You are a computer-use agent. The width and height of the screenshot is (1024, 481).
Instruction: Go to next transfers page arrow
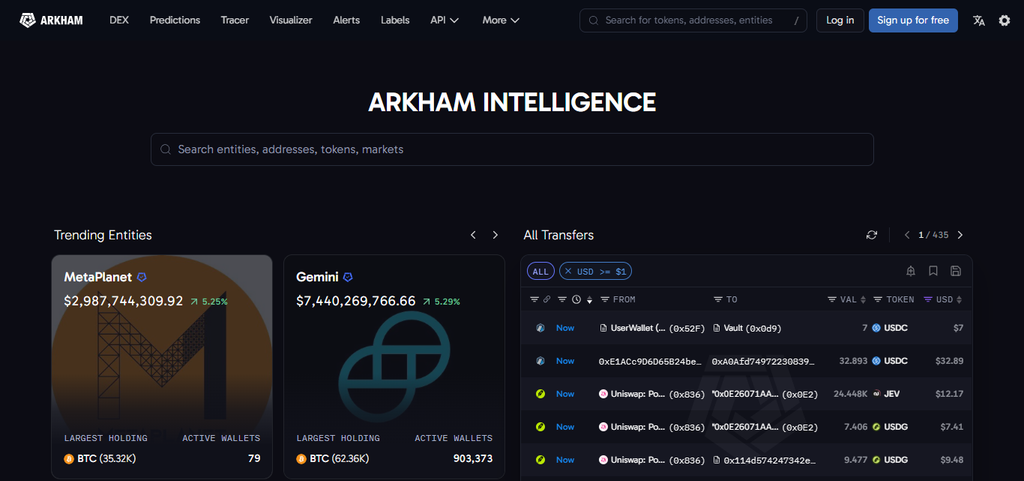coord(960,235)
